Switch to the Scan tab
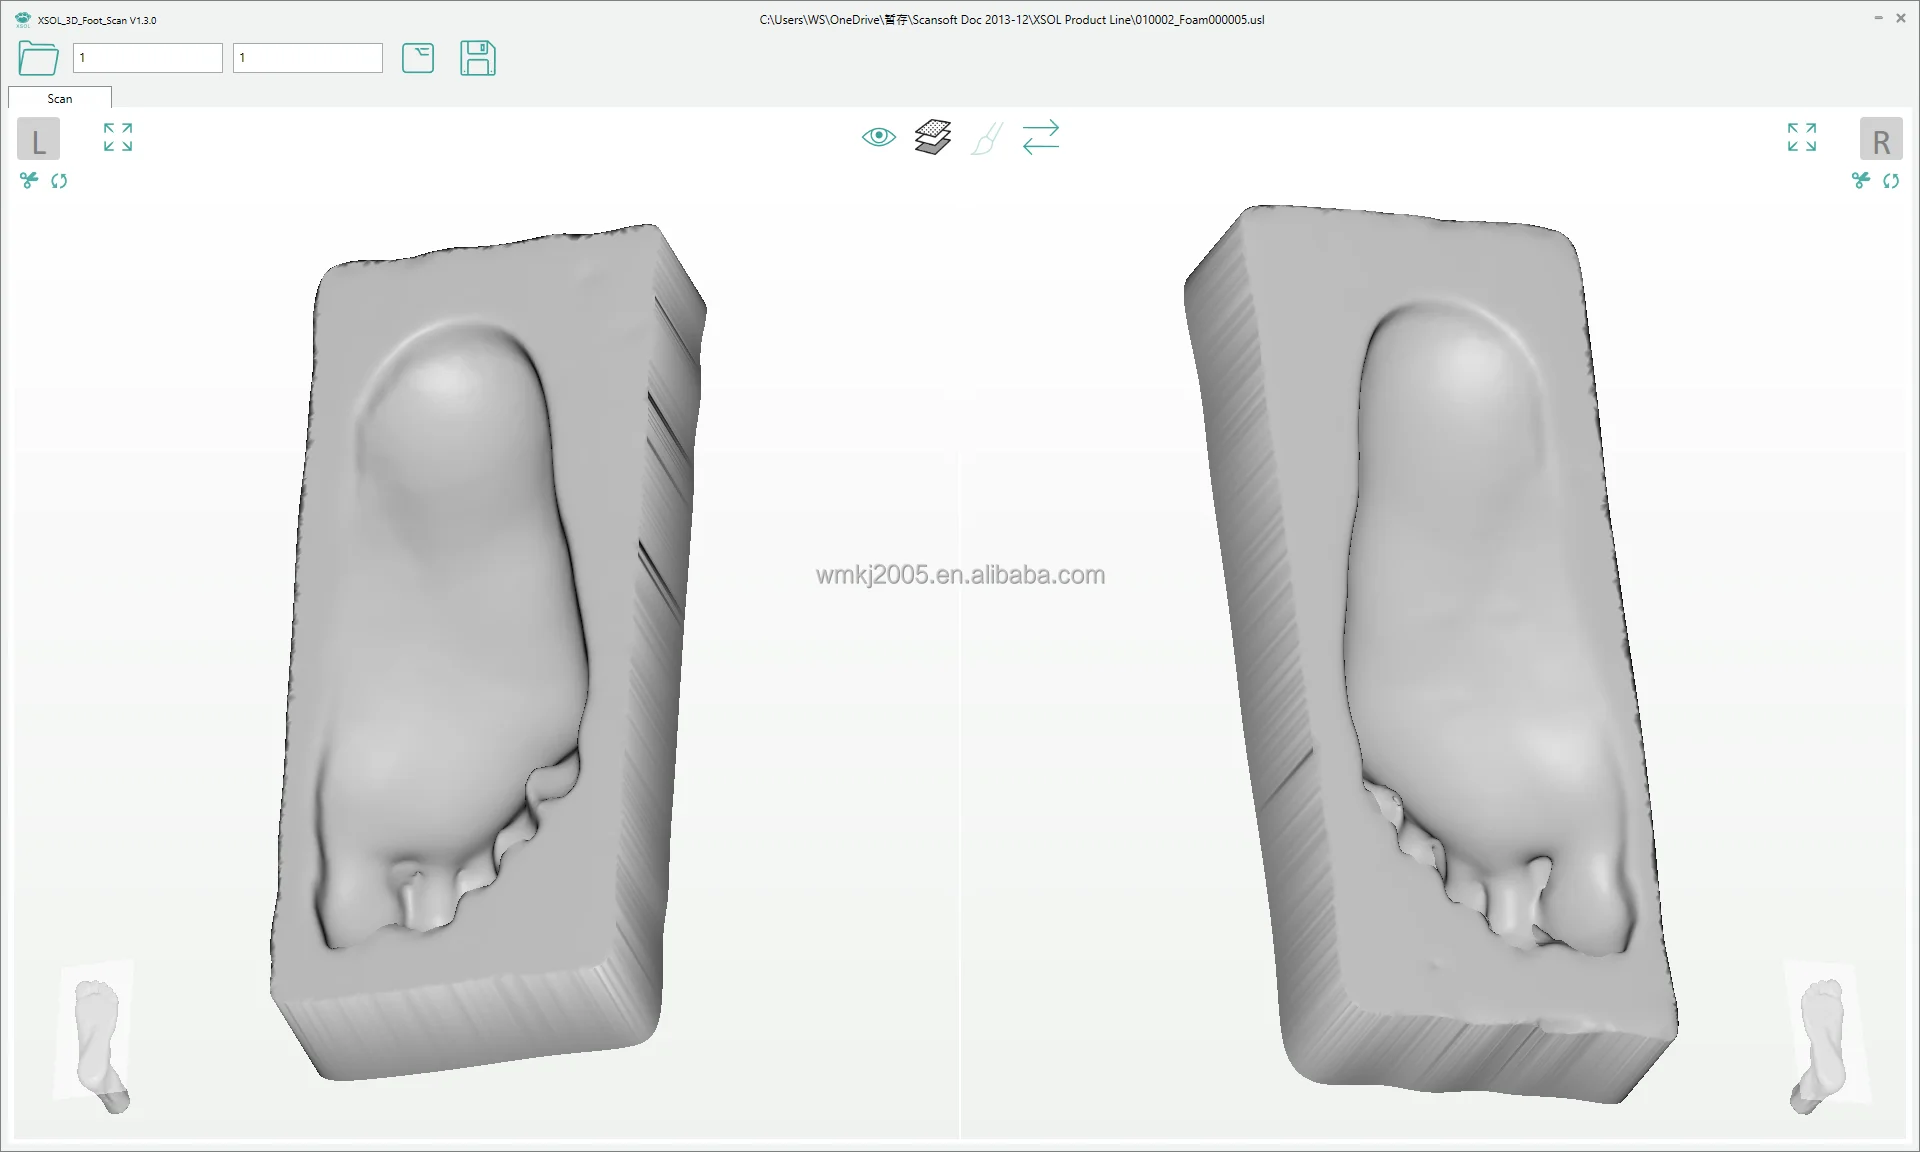1920x1152 pixels. point(59,98)
